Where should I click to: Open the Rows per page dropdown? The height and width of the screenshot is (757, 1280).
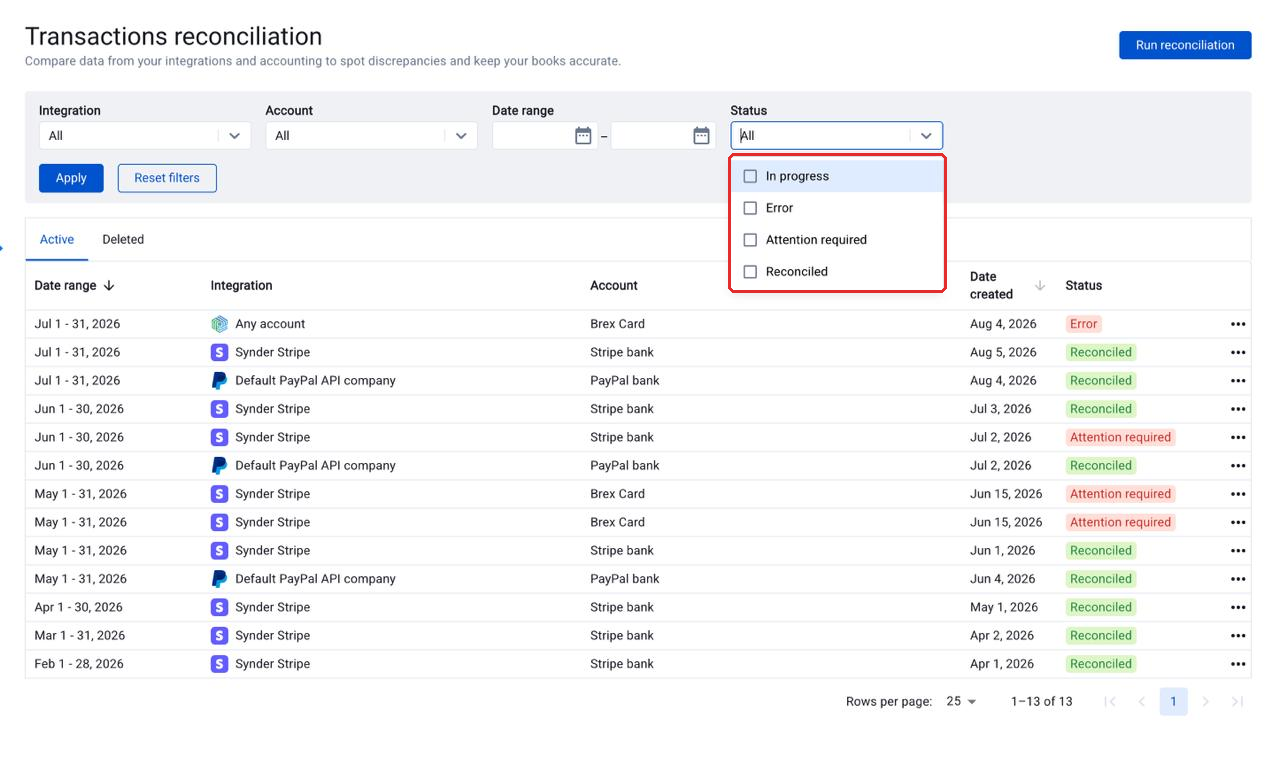[961, 702]
